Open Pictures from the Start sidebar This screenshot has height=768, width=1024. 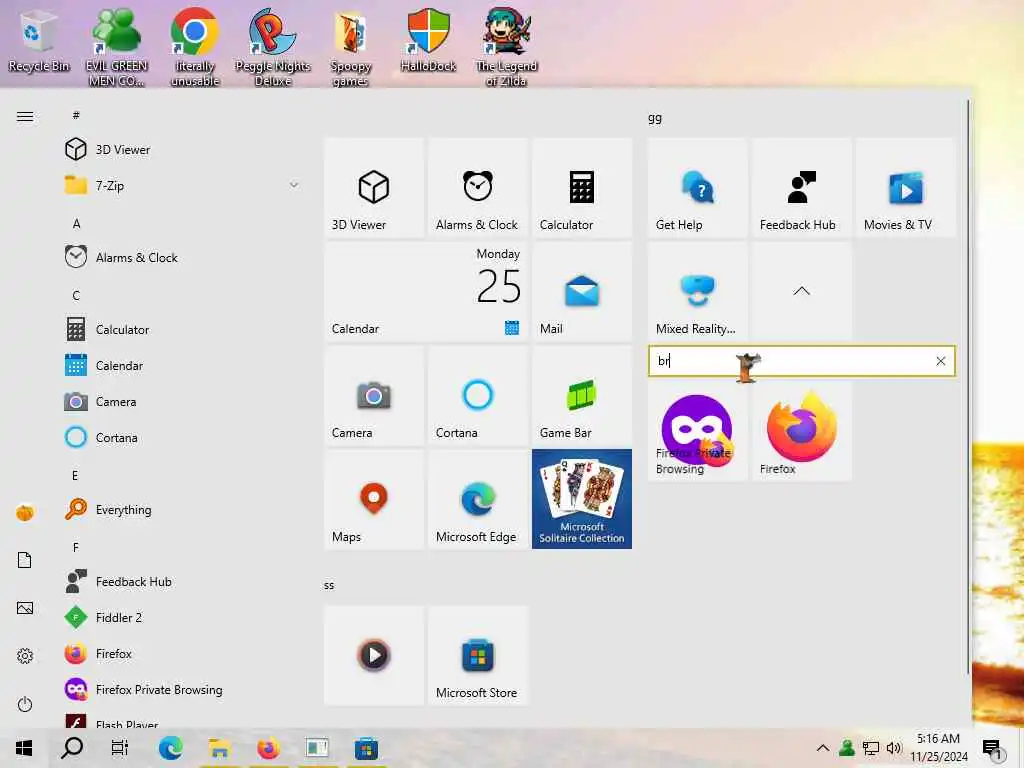click(x=25, y=608)
